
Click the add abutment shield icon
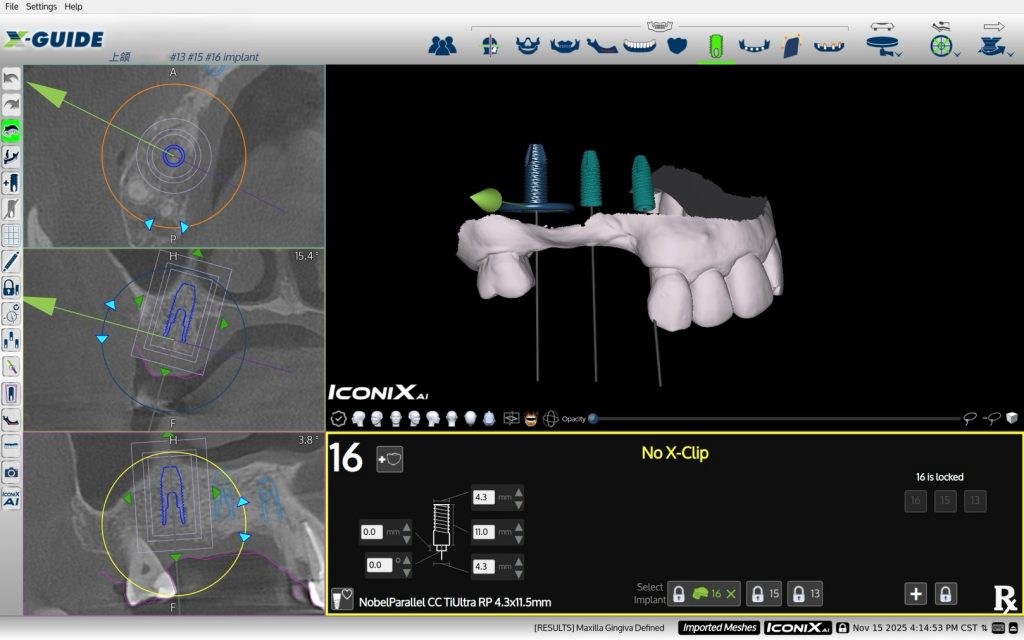[x=389, y=459]
